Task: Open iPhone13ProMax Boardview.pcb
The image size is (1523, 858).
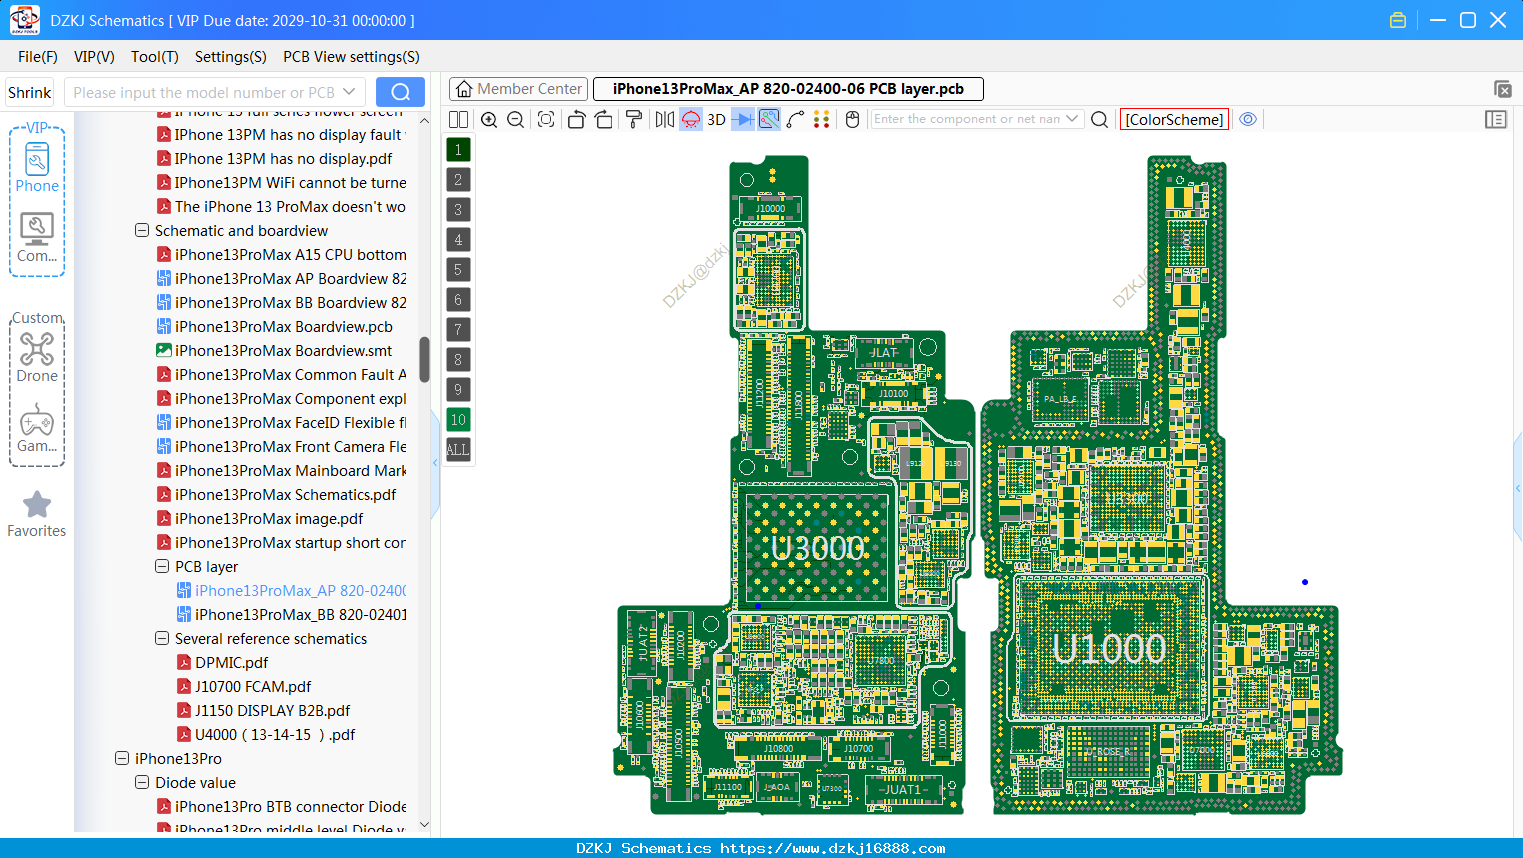Action: tap(284, 326)
